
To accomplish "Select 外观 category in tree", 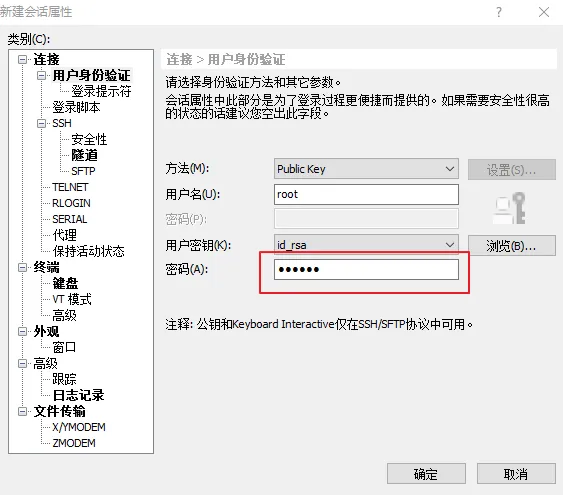I will 46,331.
